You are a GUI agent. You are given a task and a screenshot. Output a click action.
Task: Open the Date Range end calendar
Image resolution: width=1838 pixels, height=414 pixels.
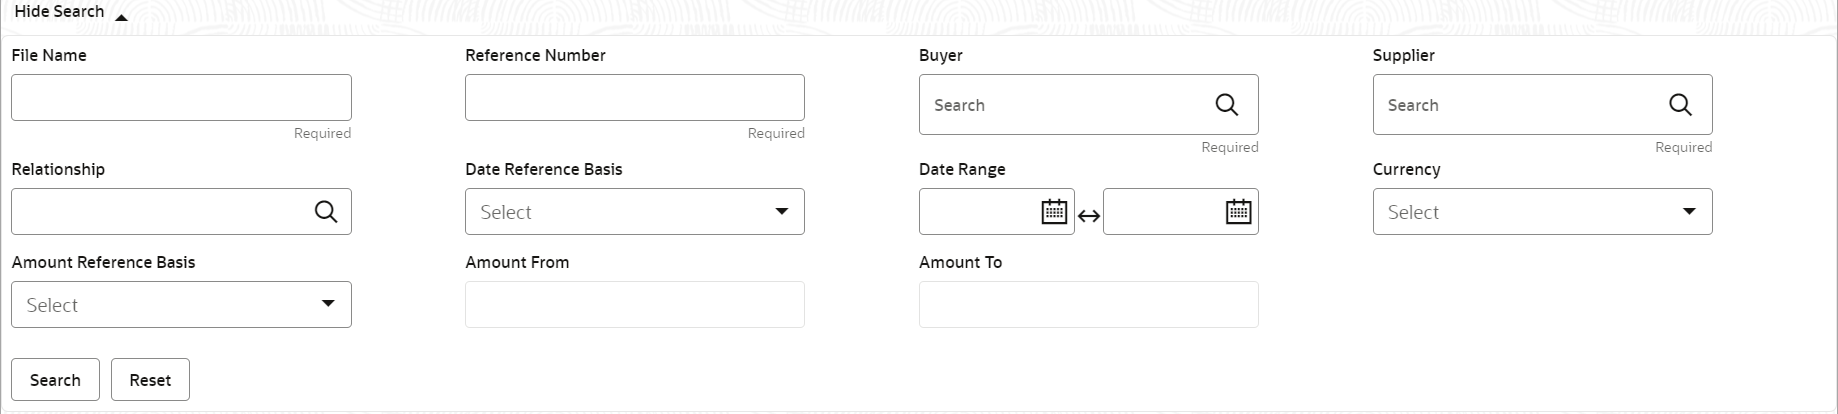pos(1238,212)
